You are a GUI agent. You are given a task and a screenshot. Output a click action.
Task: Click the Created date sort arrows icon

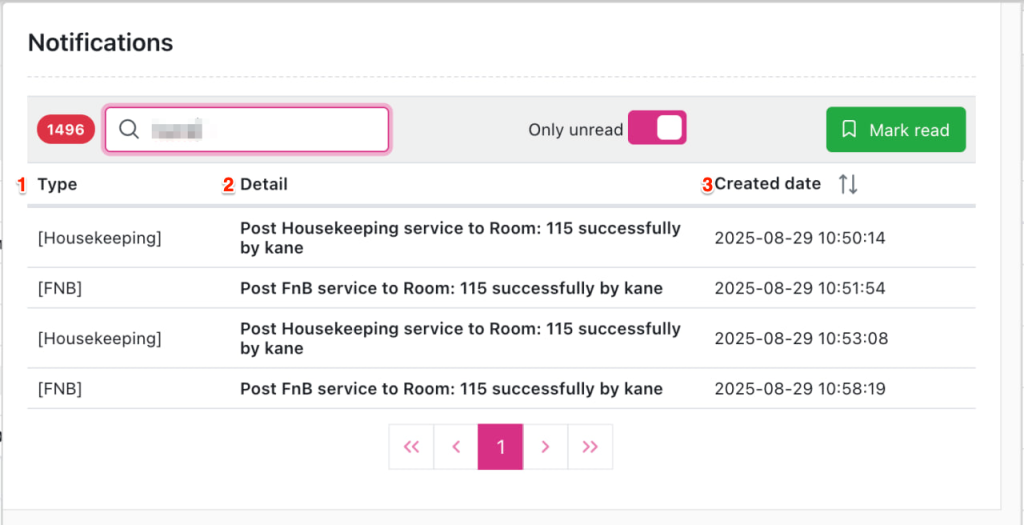848,184
